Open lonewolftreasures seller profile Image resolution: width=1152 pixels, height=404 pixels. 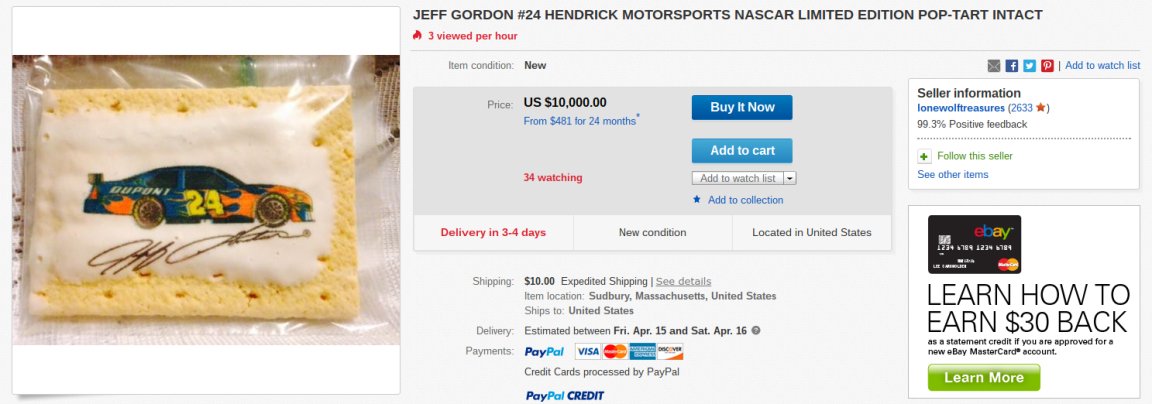[x=961, y=108]
